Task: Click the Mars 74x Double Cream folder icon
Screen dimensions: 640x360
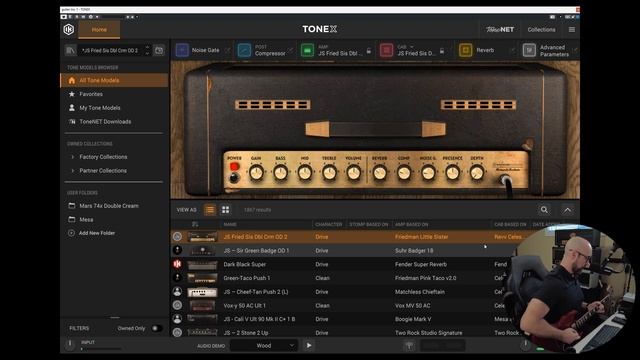Action: pyautogui.click(x=72, y=206)
